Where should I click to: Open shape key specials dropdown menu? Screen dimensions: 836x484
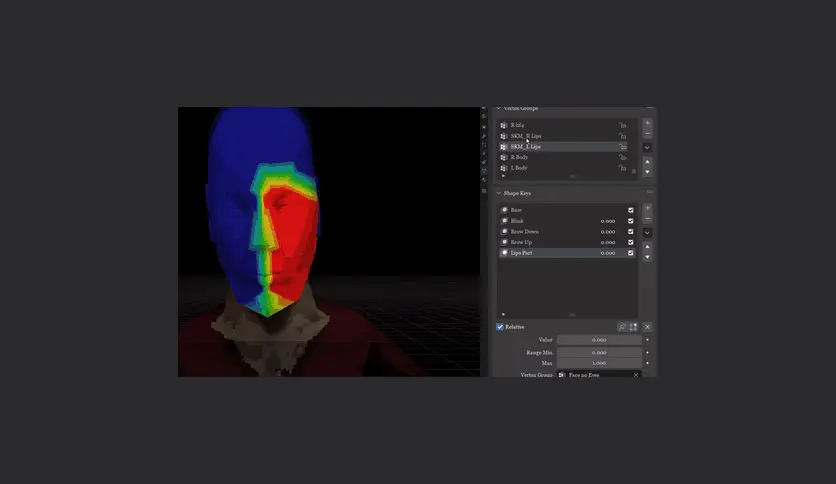pyautogui.click(x=647, y=233)
